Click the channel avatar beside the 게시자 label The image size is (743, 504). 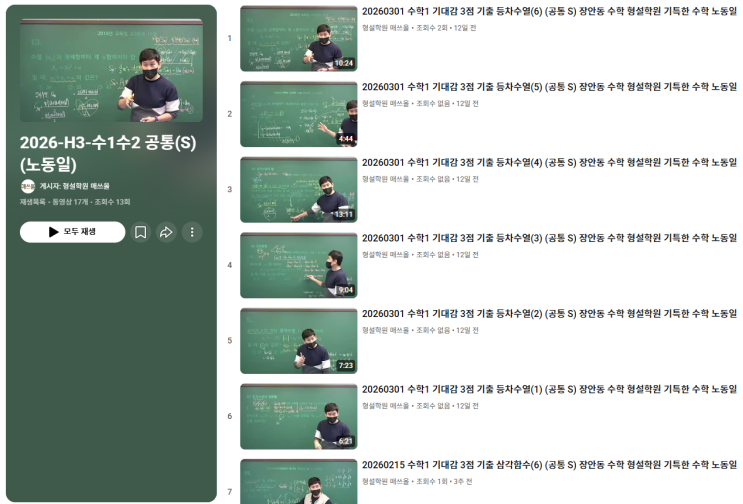point(28,186)
